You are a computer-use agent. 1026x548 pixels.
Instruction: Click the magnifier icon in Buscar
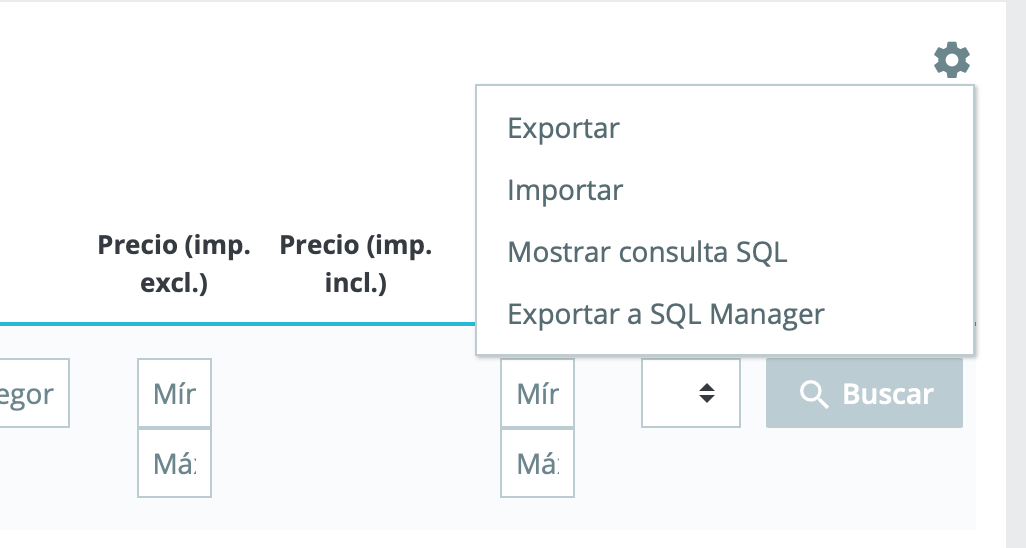pyautogui.click(x=813, y=394)
